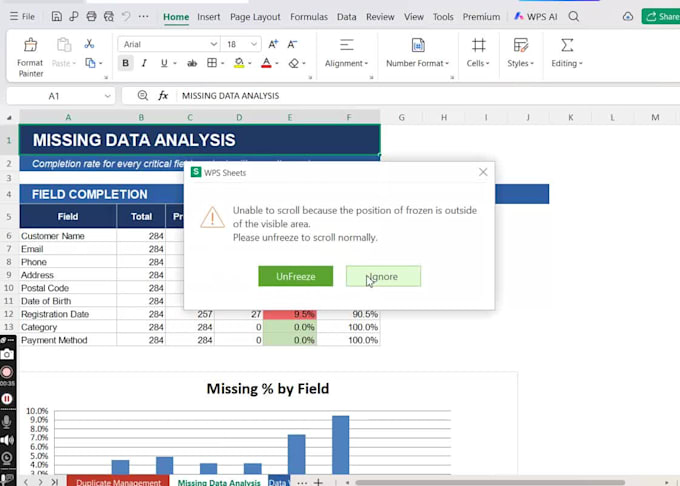Click the Customer Name cell
The height and width of the screenshot is (486, 680).
point(68,236)
